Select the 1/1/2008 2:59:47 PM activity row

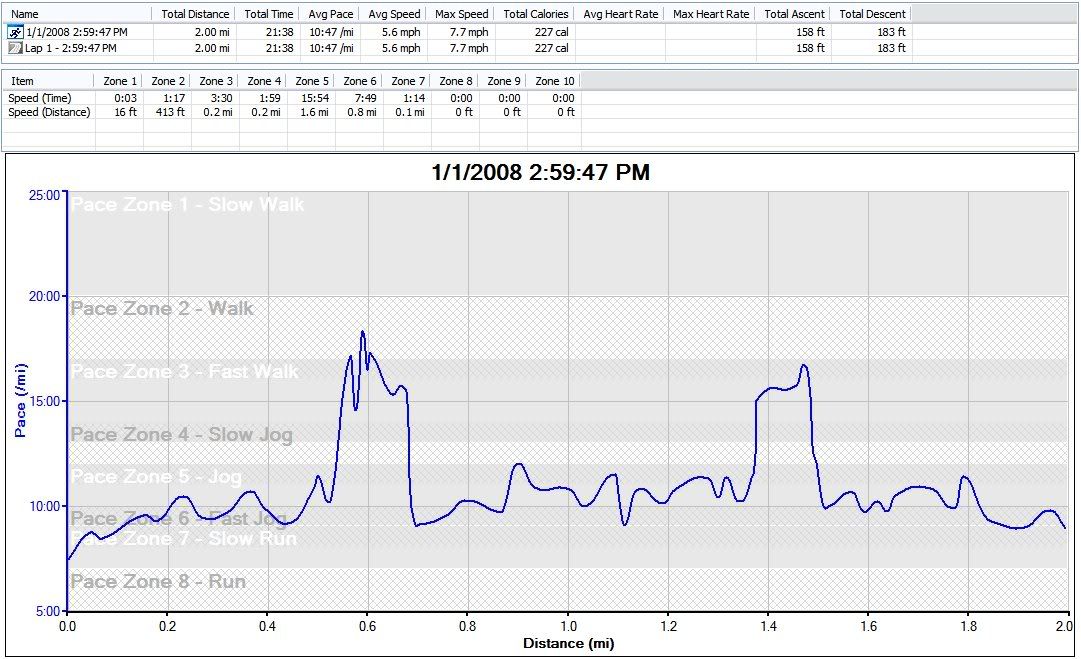76,32
